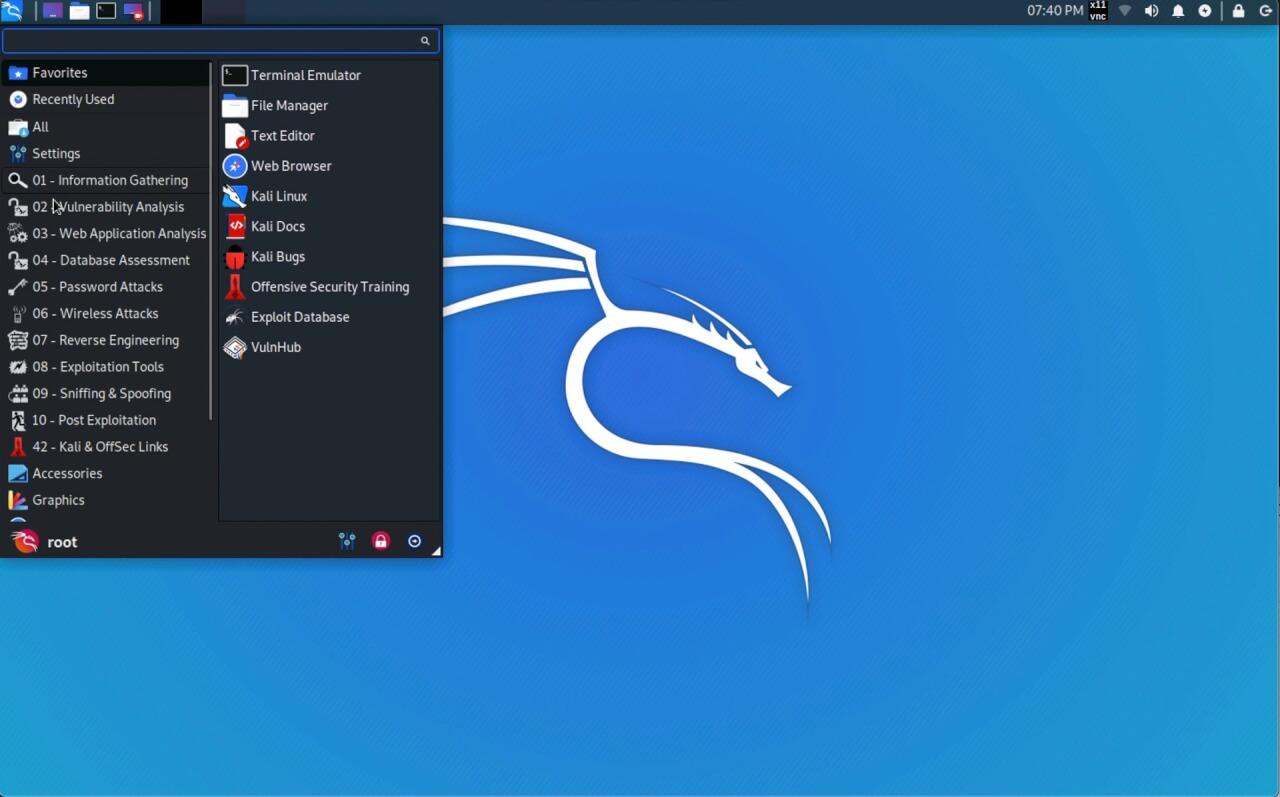Select the 01 - Information Gathering category
The image size is (1280, 797).
click(109, 180)
